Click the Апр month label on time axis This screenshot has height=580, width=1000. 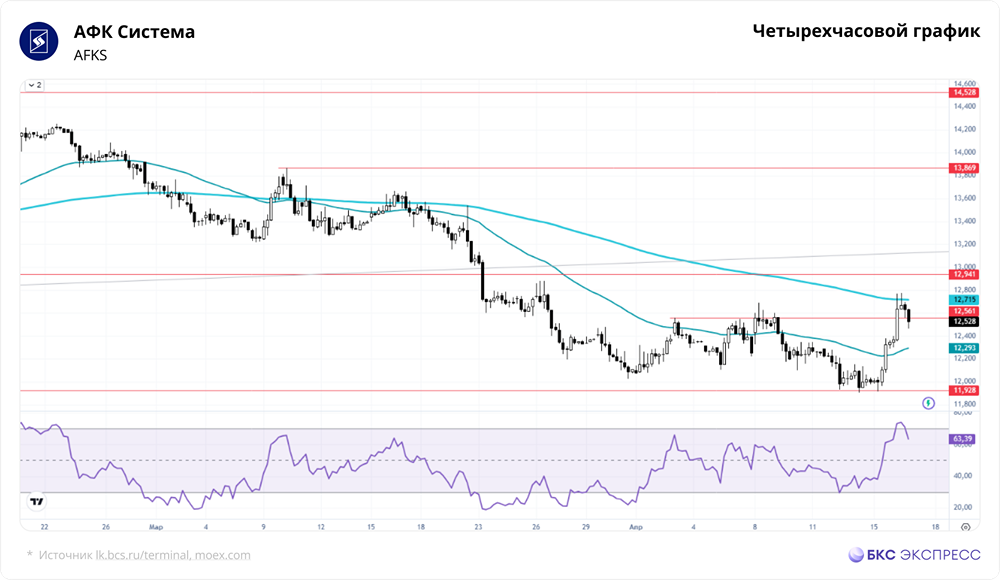tap(635, 527)
